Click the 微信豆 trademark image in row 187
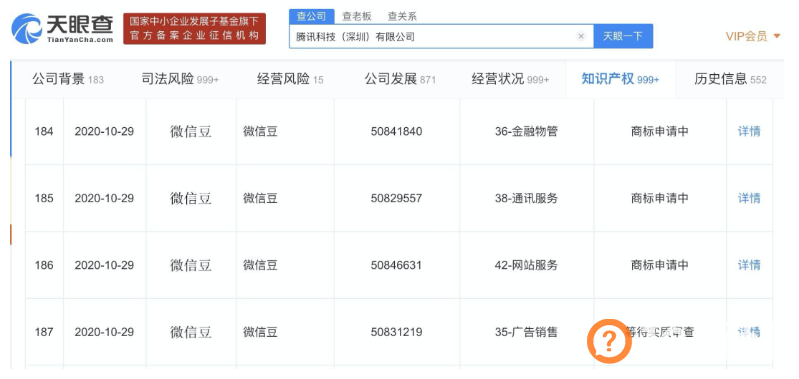799x379 pixels. point(191,332)
